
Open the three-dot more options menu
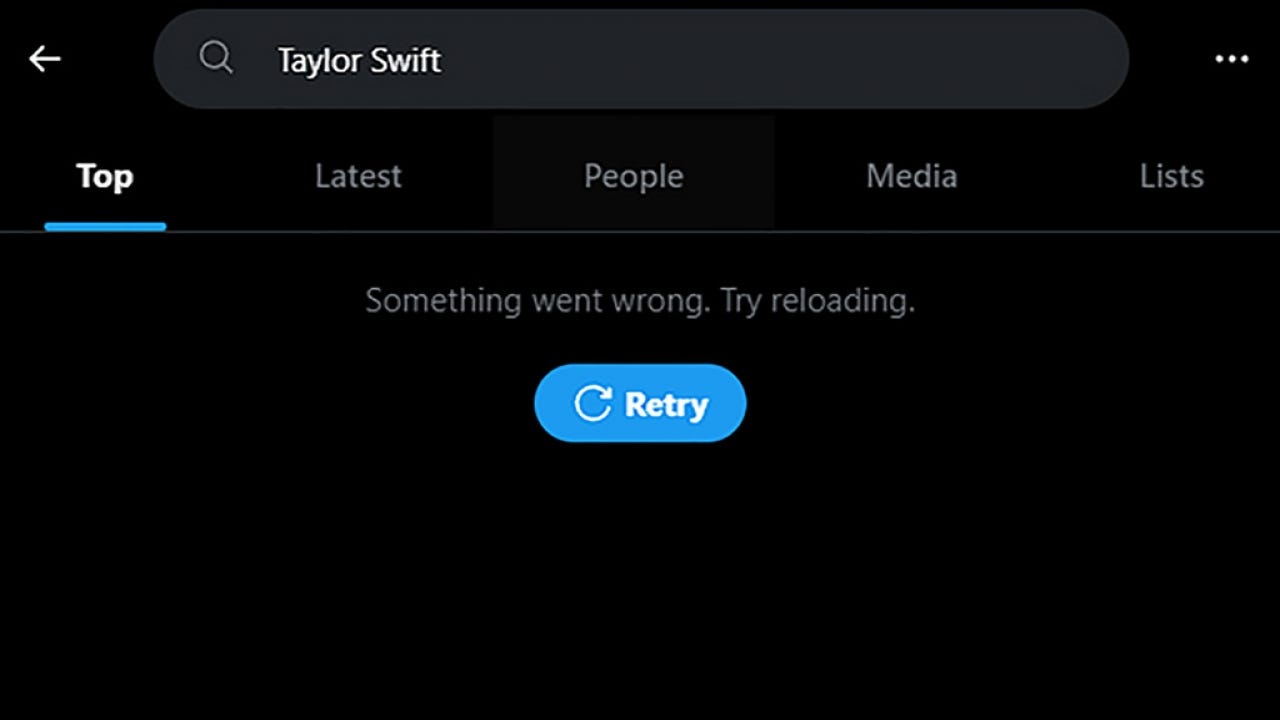(x=1231, y=59)
